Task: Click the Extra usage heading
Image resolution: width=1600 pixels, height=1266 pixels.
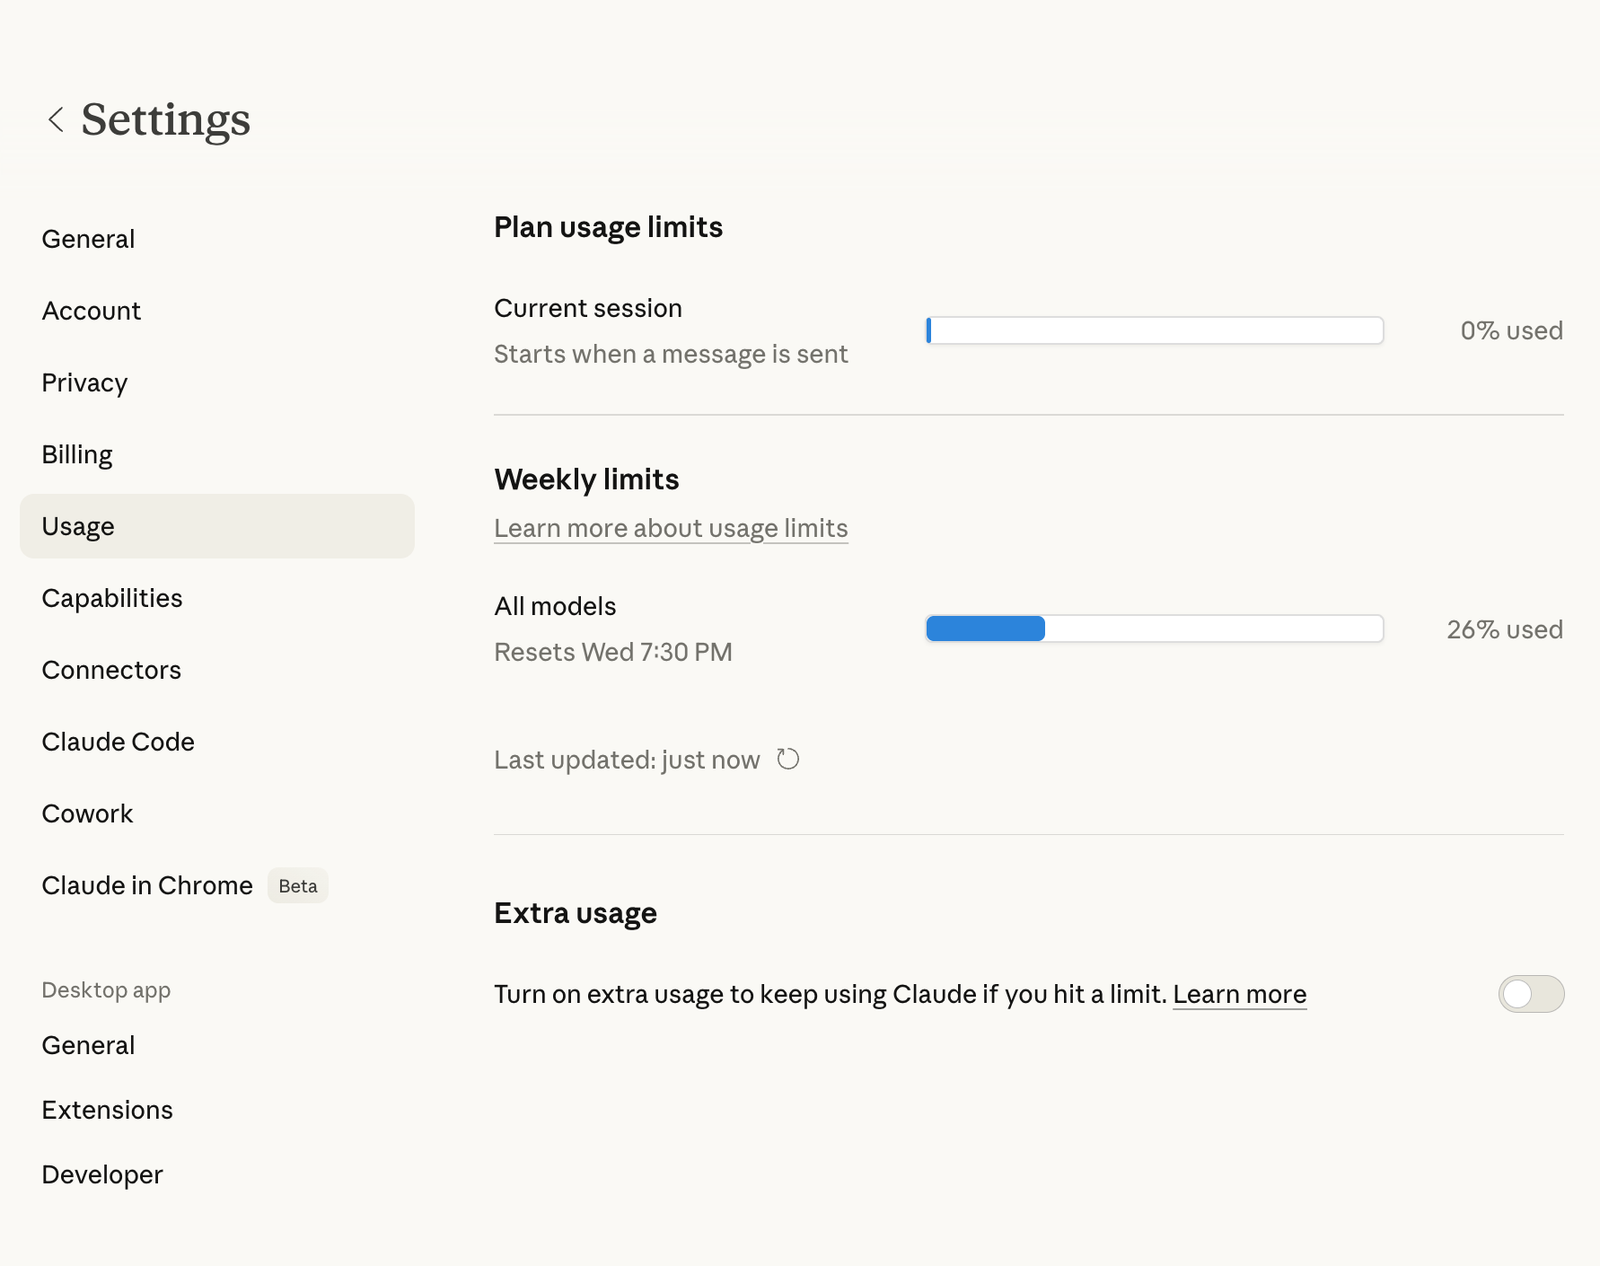Action: (575, 913)
